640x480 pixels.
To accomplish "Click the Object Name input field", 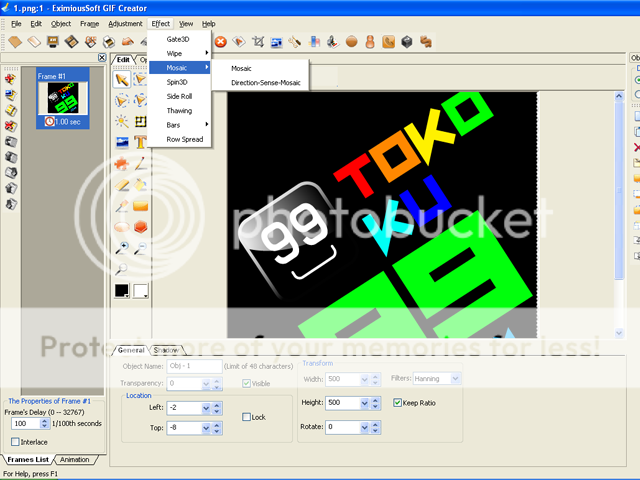I will pos(194,366).
